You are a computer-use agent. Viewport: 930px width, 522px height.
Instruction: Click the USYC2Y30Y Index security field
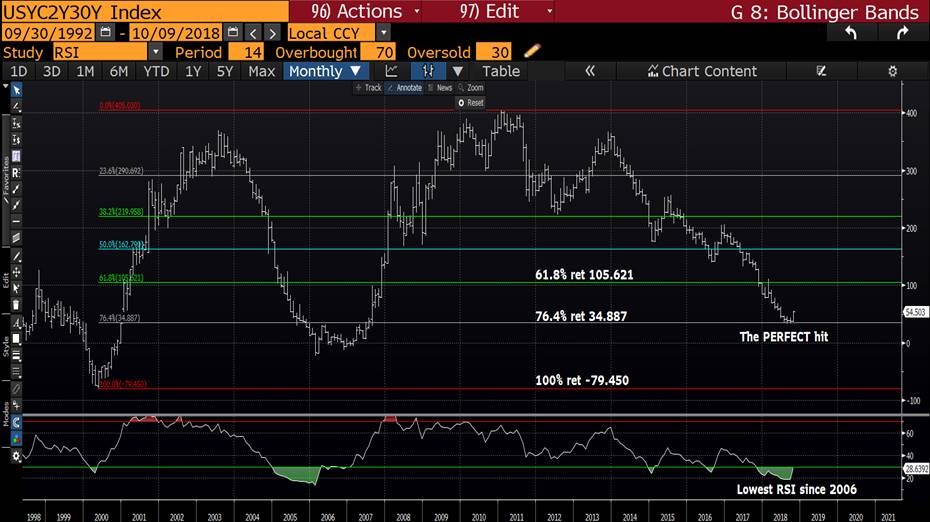coord(145,11)
